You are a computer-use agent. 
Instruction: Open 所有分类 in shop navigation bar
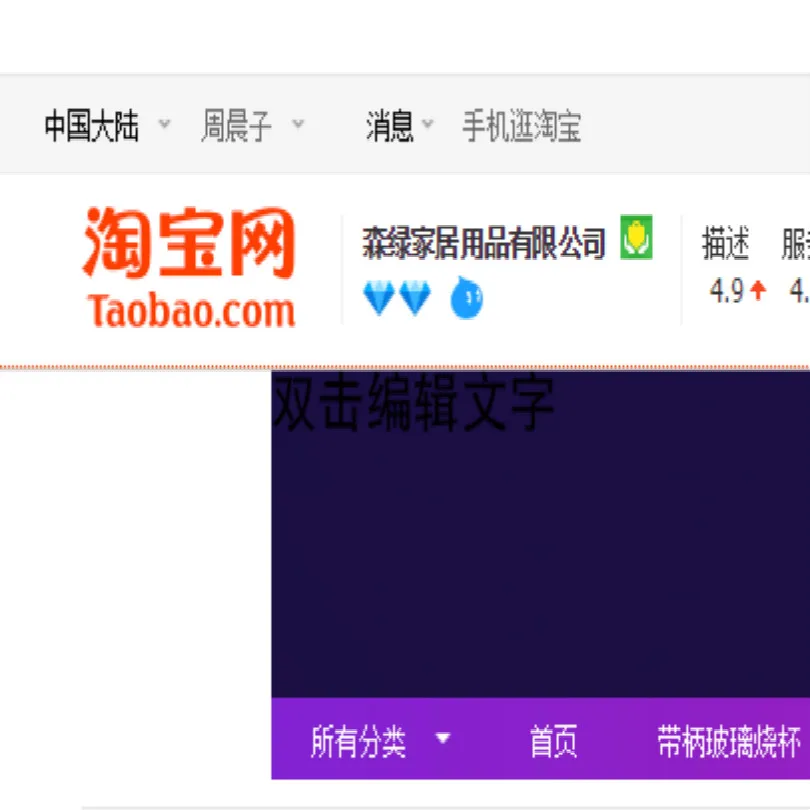359,741
